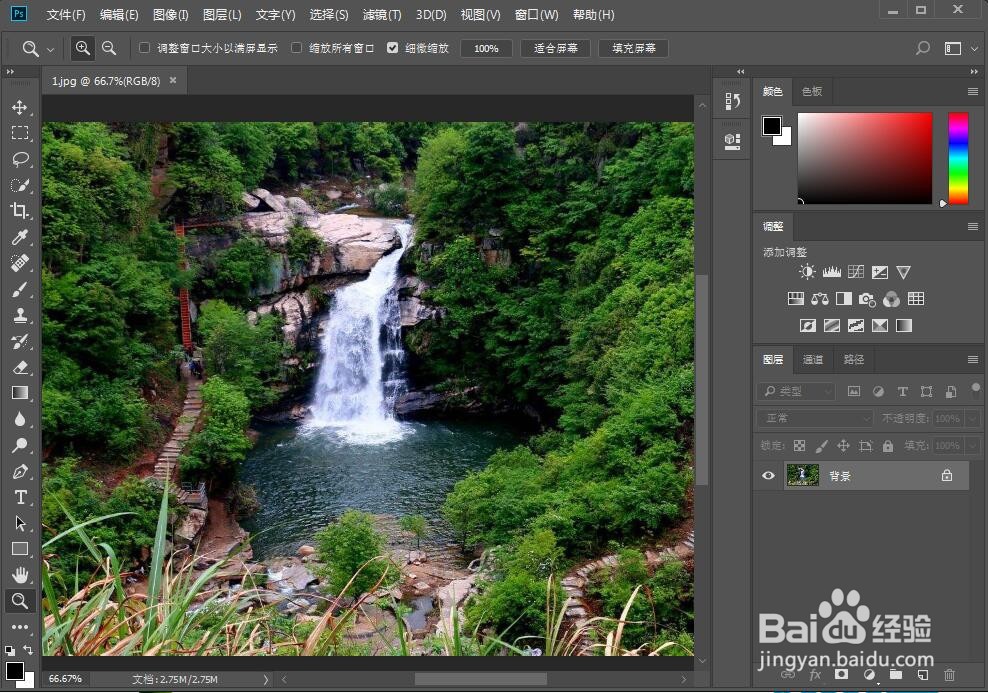Open the 图像(I) menu

[x=171, y=14]
